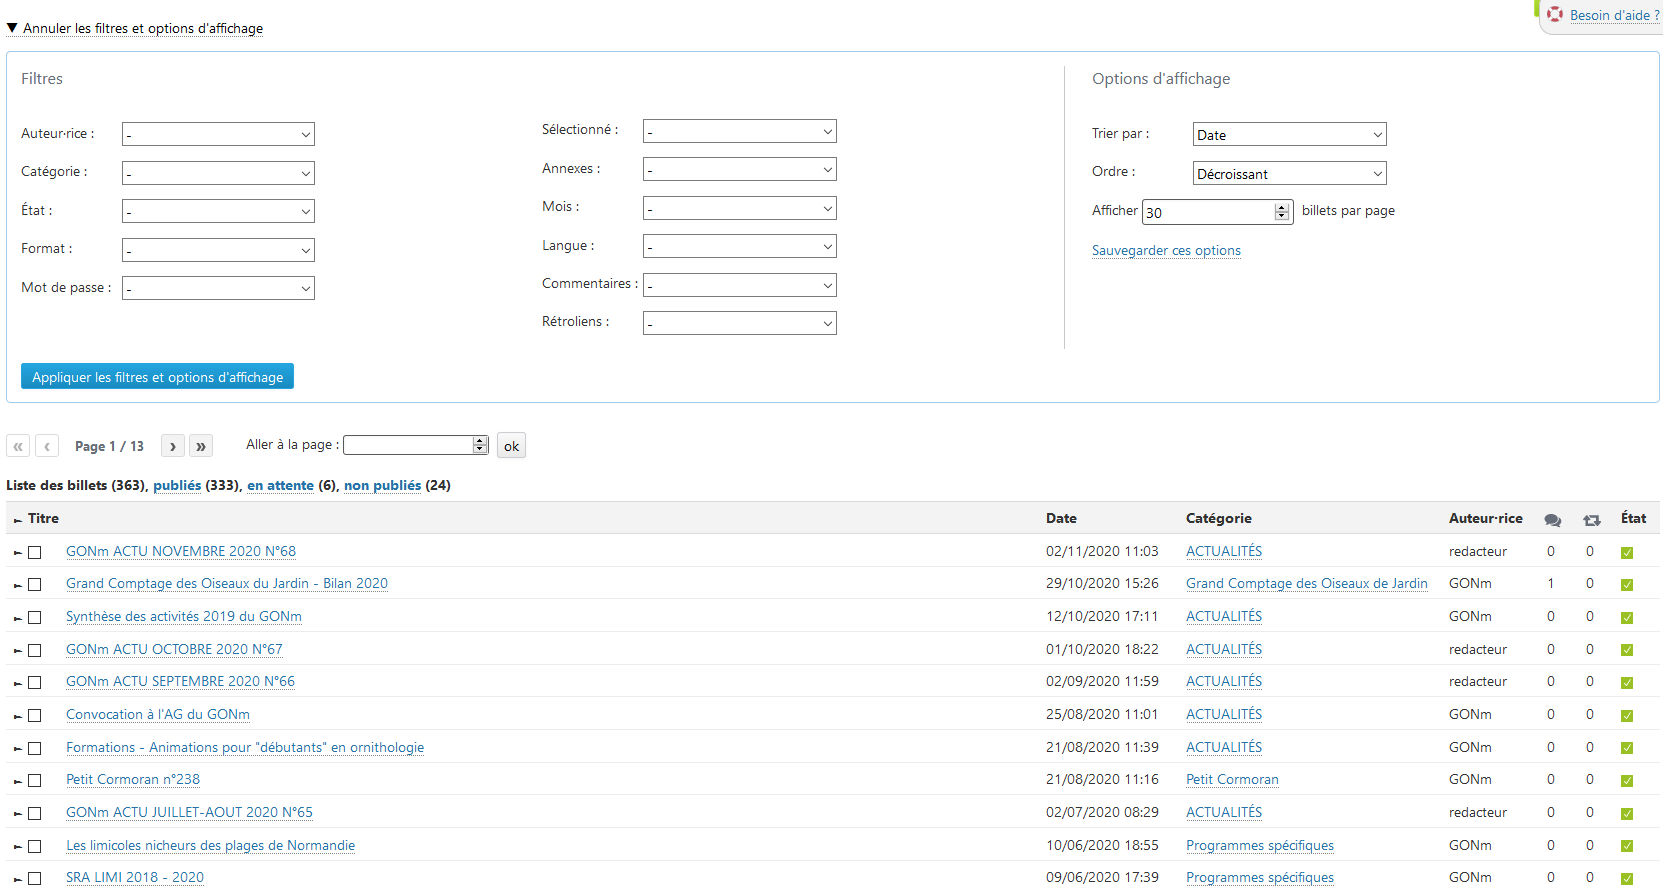Click the trackbacks column header icon
Viewport: 1663px width, 890px height.
pyautogui.click(x=1591, y=520)
